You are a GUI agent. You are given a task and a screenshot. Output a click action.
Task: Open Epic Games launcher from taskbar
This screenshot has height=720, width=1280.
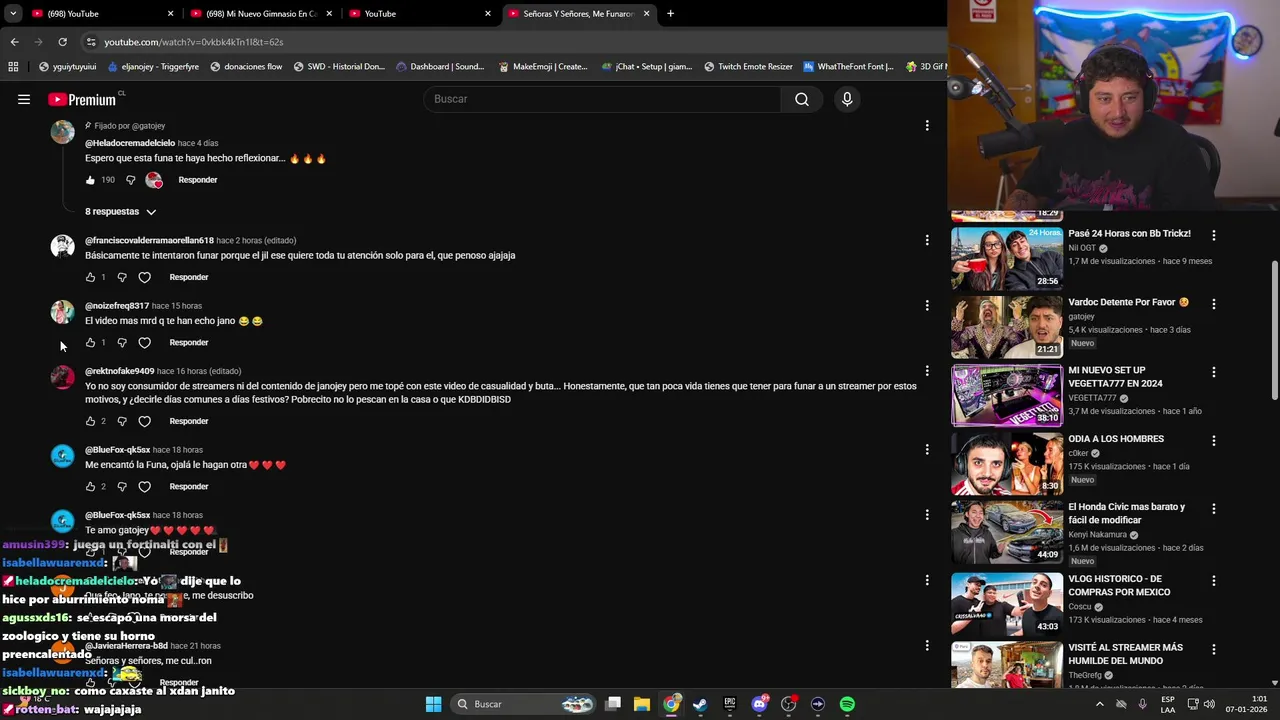[730, 704]
